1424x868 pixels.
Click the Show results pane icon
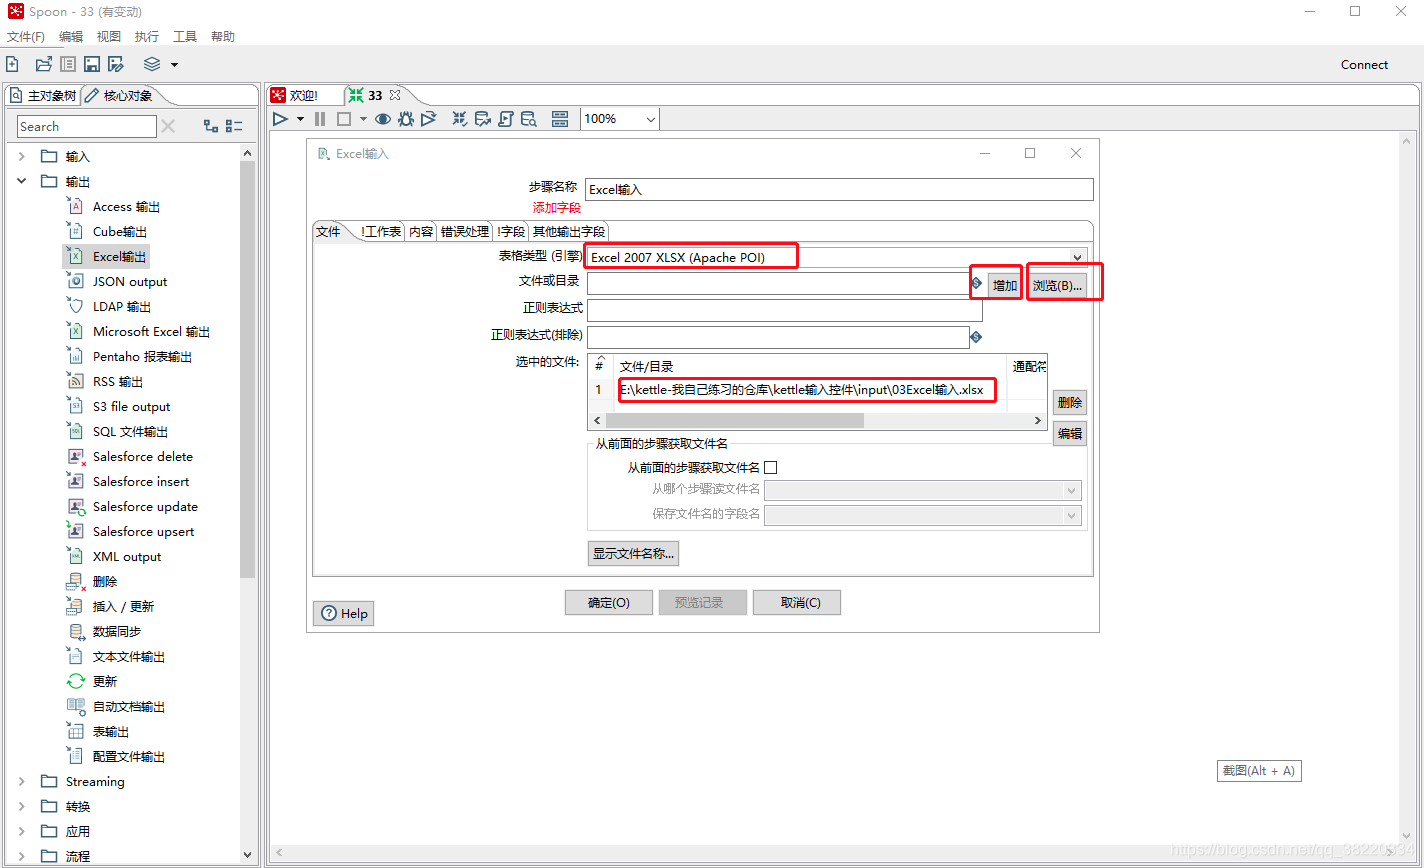pyautogui.click(x=560, y=119)
